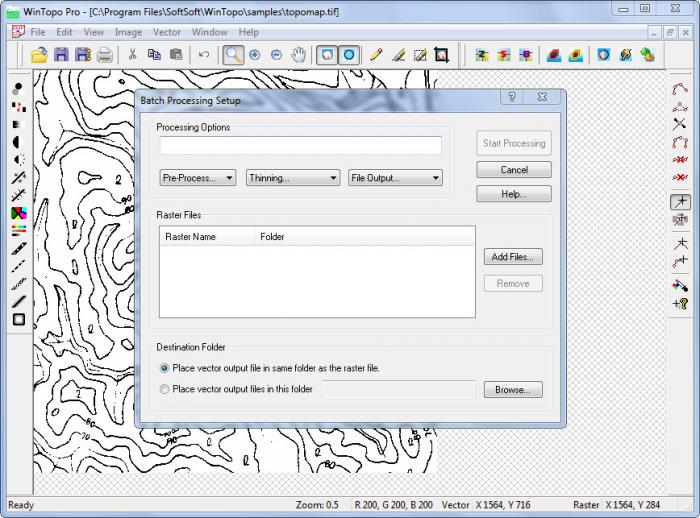This screenshot has height=518, width=700.
Task: Click the Browse... button
Action: pyautogui.click(x=513, y=389)
